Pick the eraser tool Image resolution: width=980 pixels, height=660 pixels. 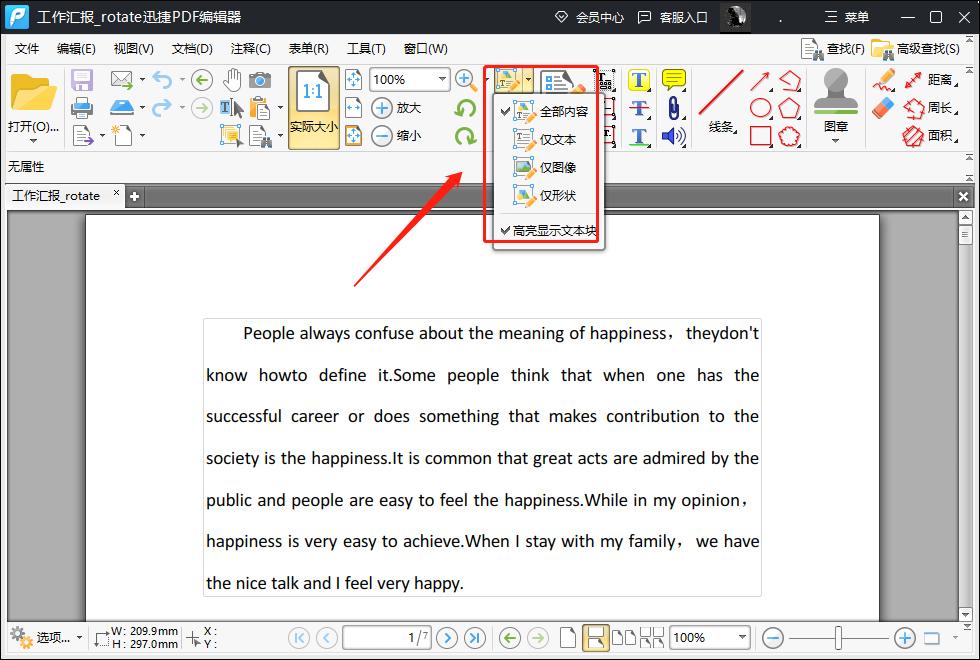(883, 107)
